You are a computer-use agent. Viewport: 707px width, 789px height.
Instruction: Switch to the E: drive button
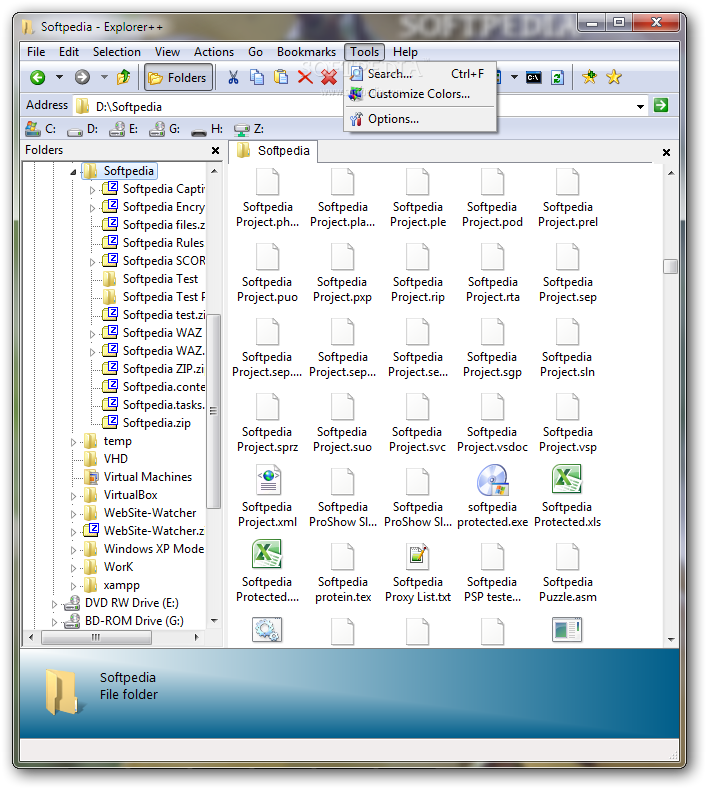click(124, 129)
